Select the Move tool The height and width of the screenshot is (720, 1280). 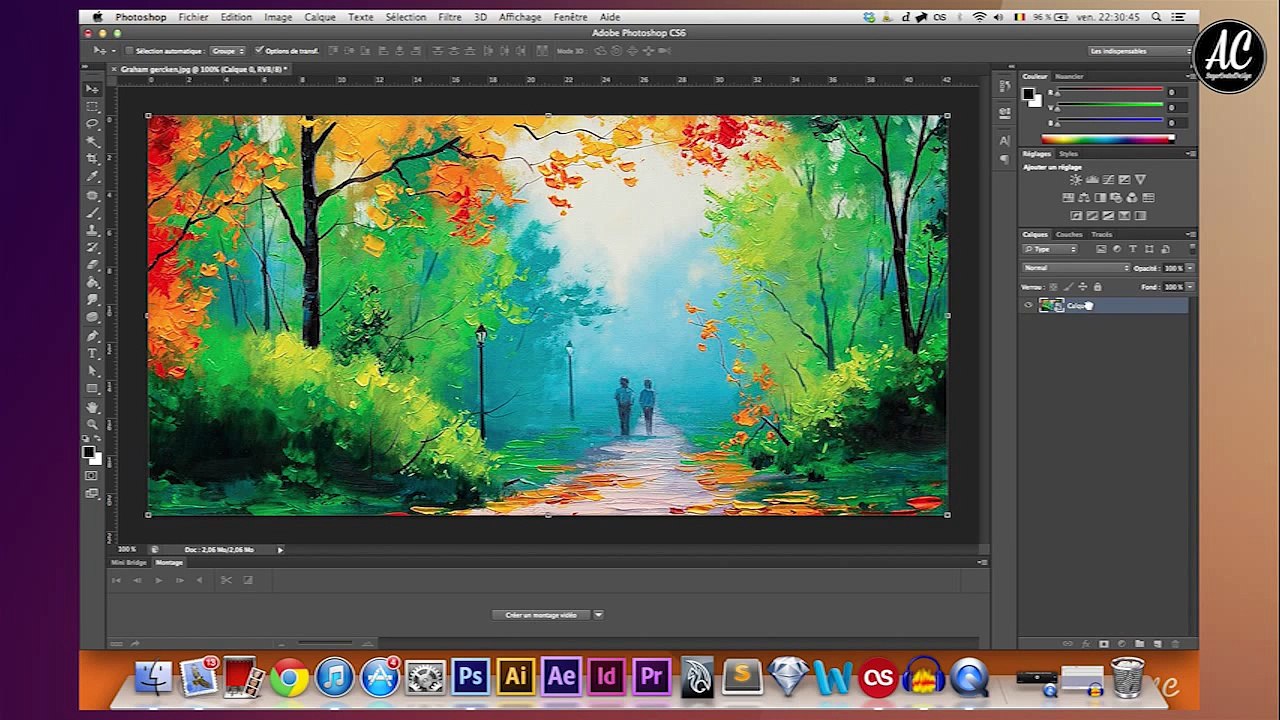(93, 89)
